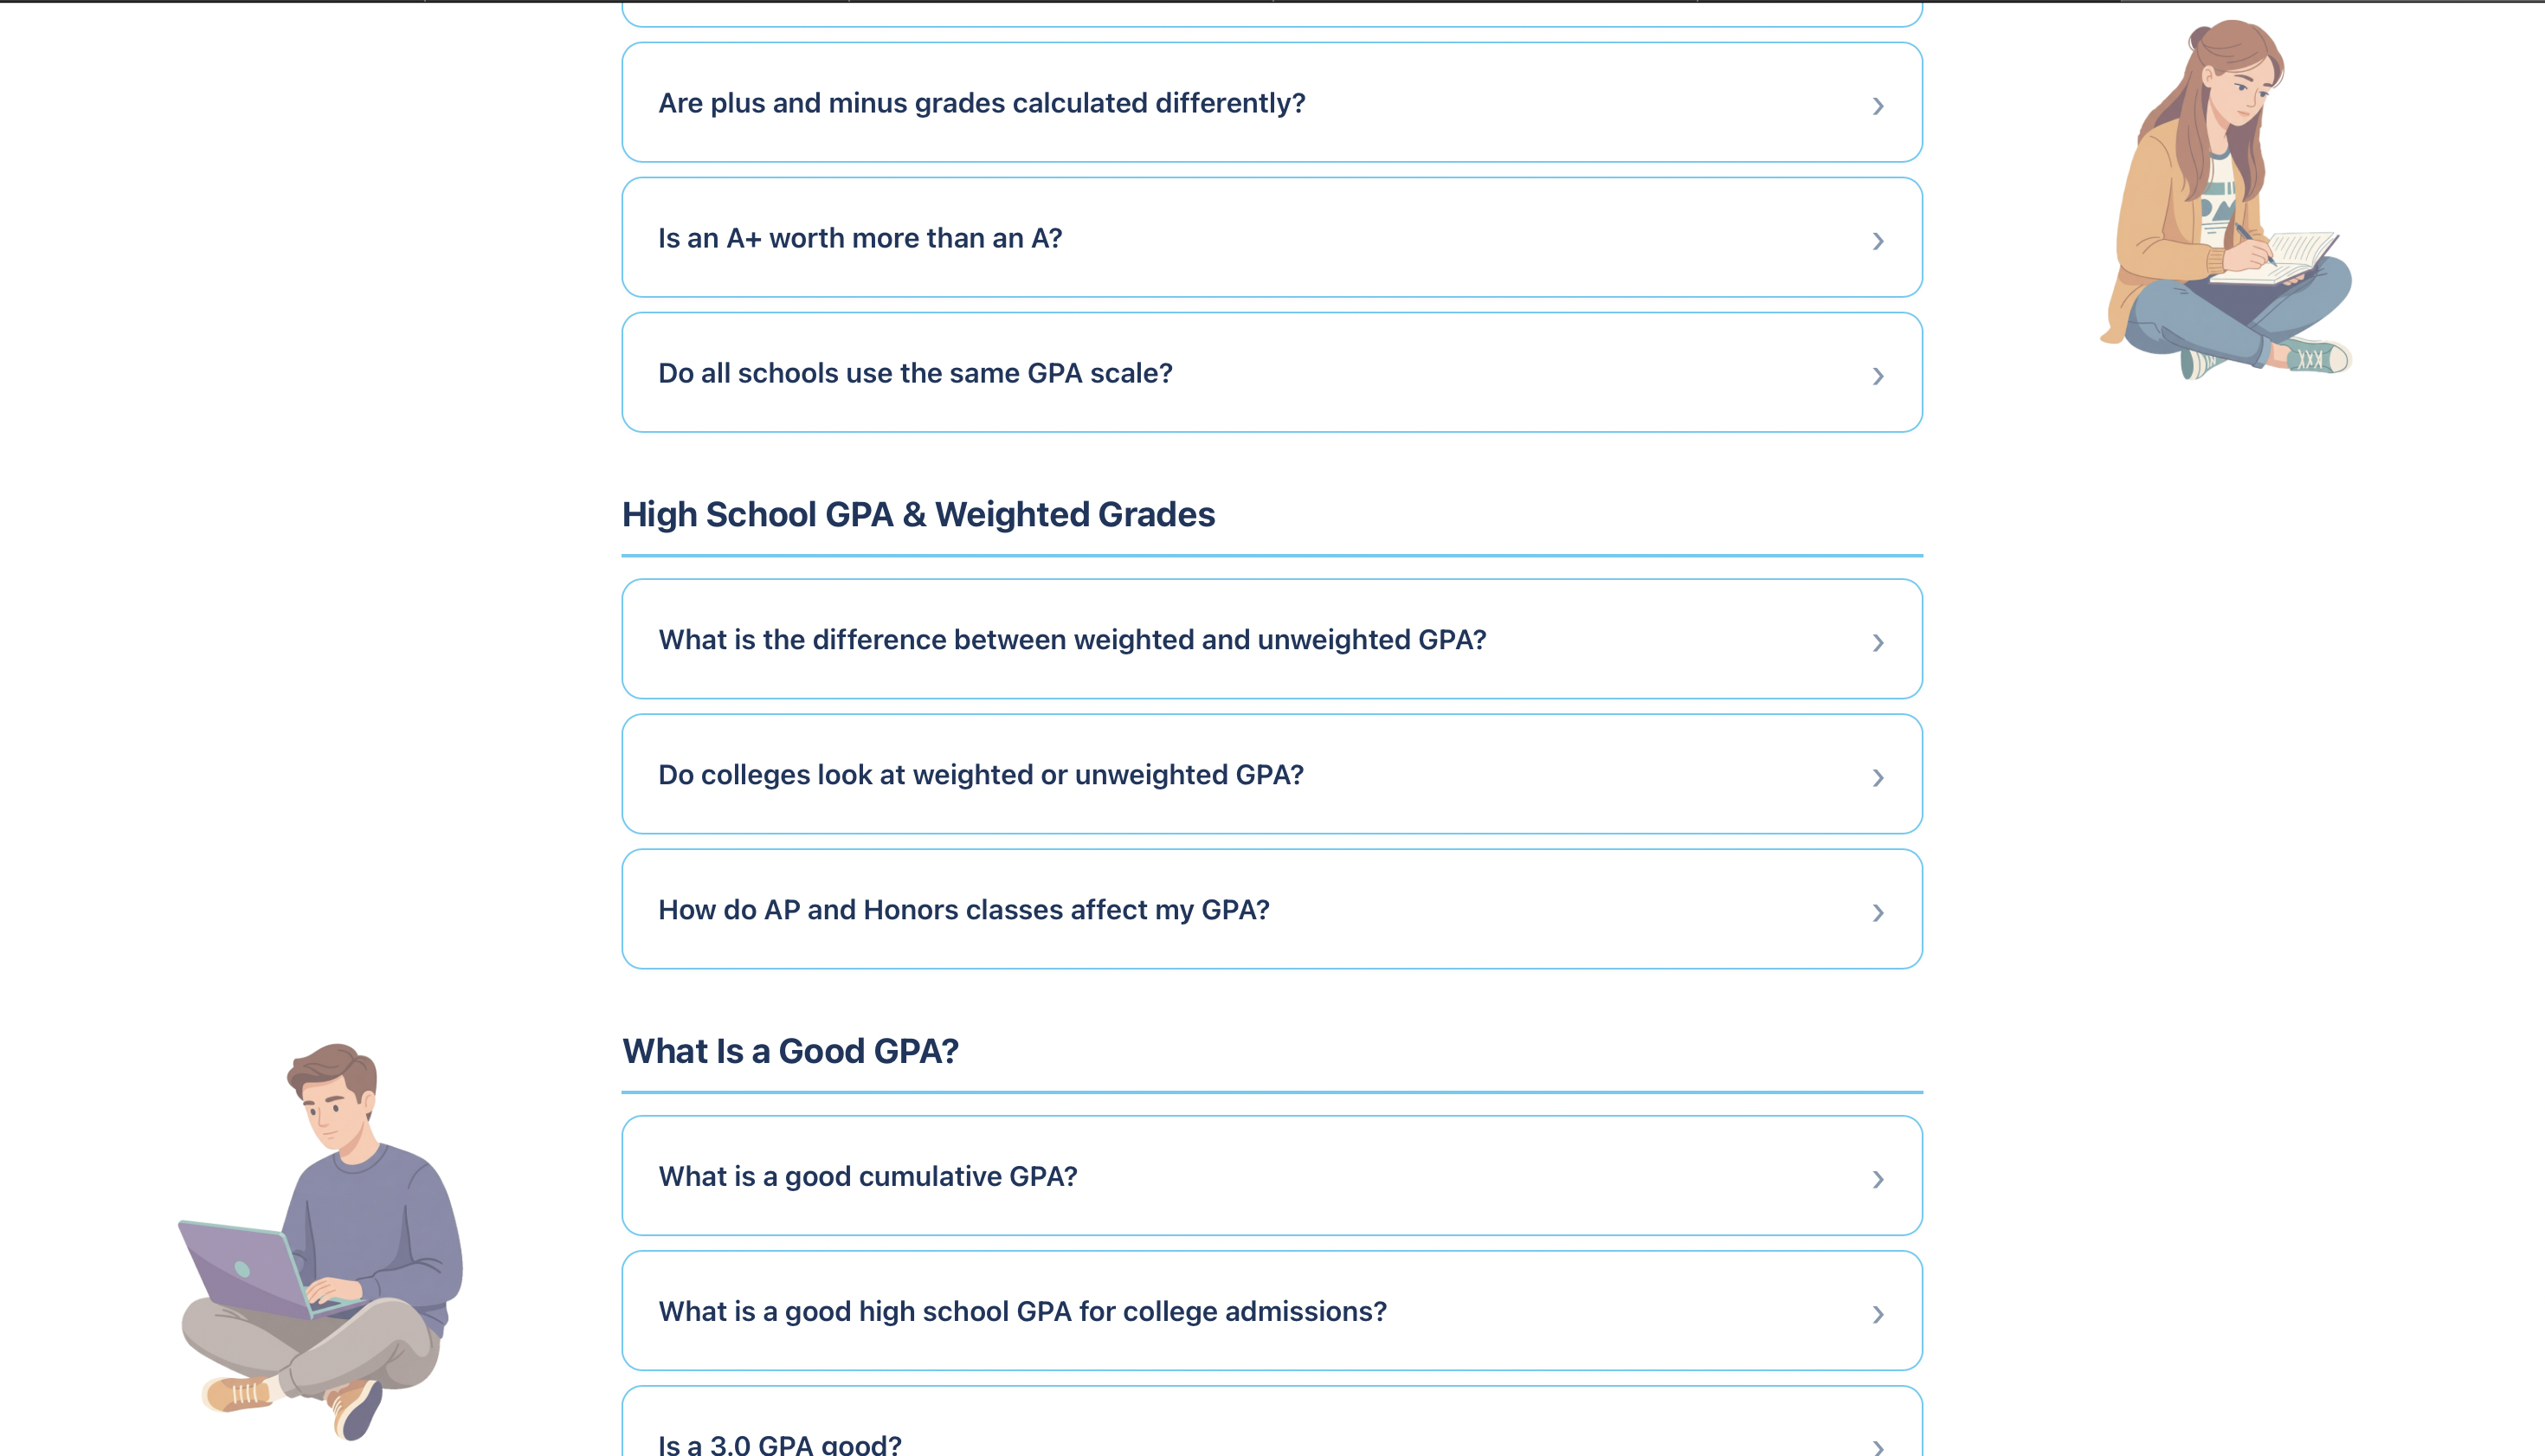Click the topmost partially visible FAQ card

[x=1272, y=8]
